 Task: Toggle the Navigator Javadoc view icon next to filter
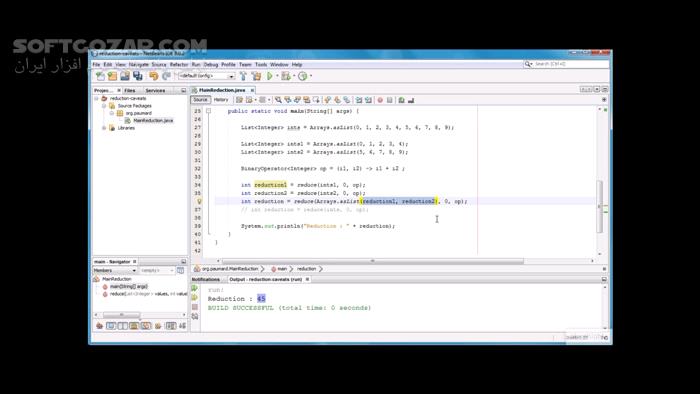180,270
